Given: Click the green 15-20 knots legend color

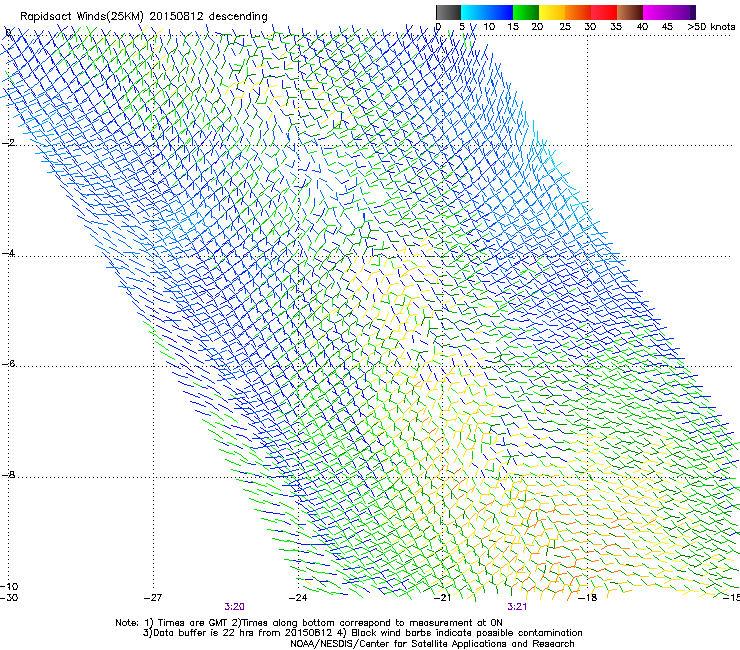Looking at the screenshot, I should 526,12.
